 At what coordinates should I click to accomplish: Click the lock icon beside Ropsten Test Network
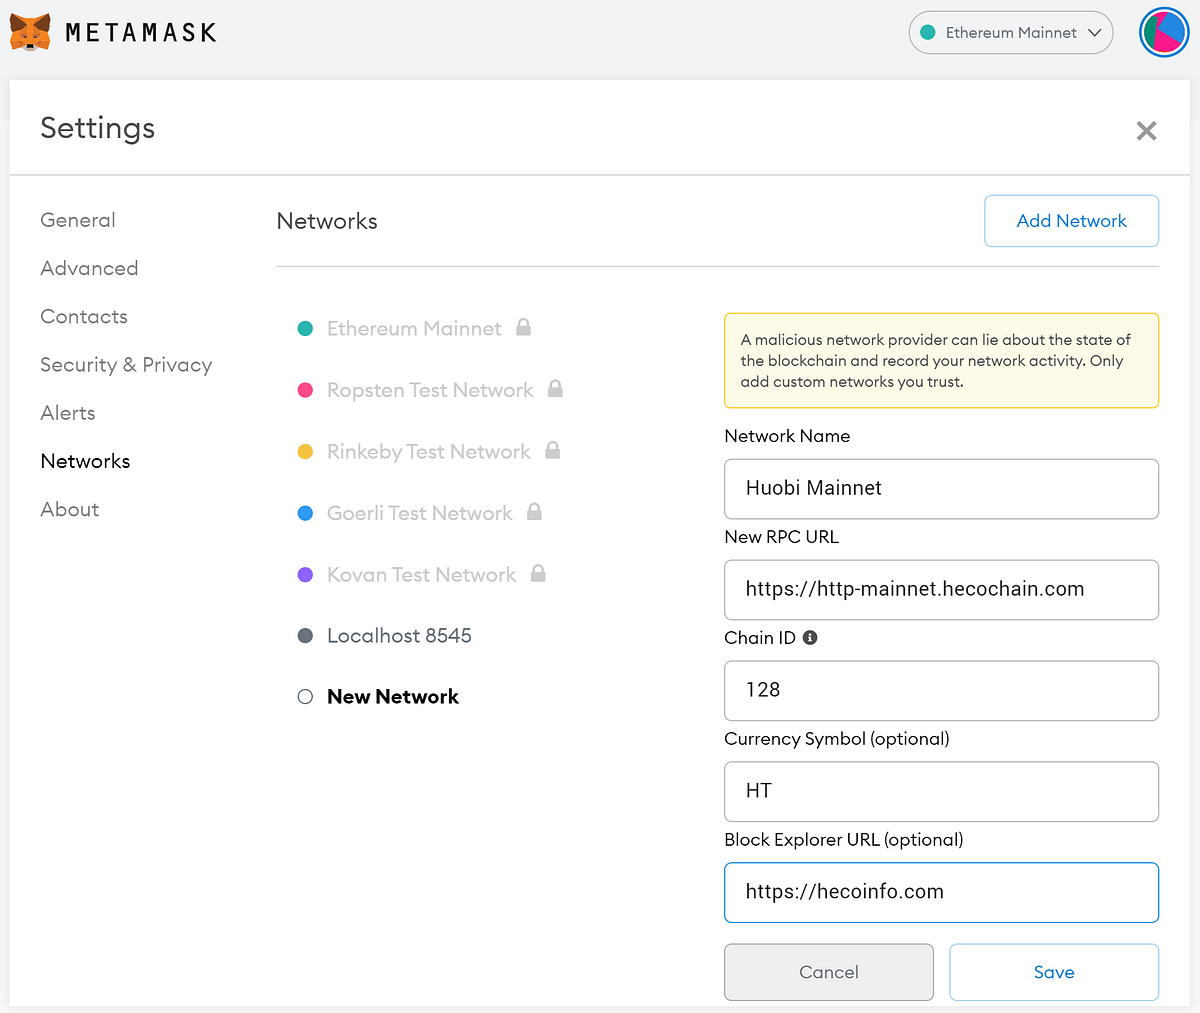tap(555, 389)
